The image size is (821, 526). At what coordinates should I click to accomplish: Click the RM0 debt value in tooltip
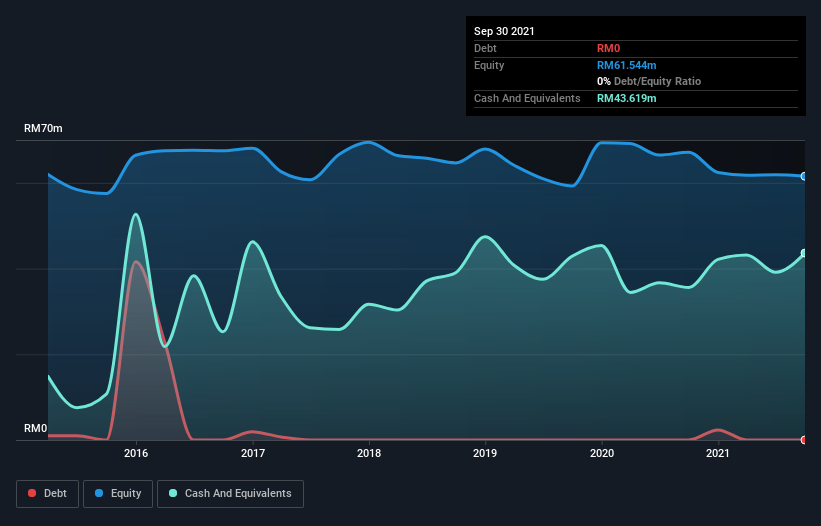coord(608,48)
